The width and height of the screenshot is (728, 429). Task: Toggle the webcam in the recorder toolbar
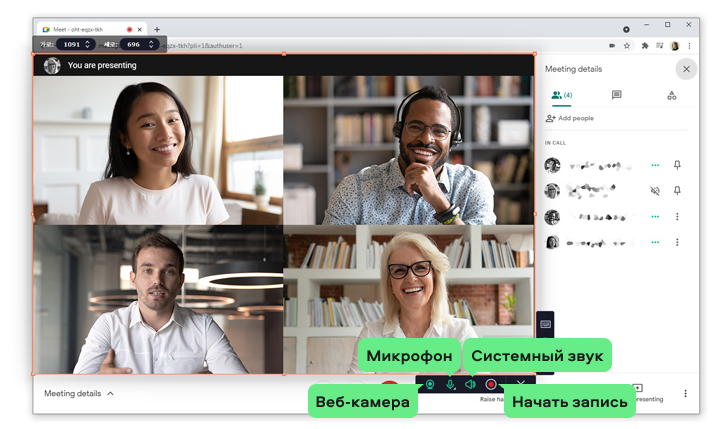(x=430, y=385)
